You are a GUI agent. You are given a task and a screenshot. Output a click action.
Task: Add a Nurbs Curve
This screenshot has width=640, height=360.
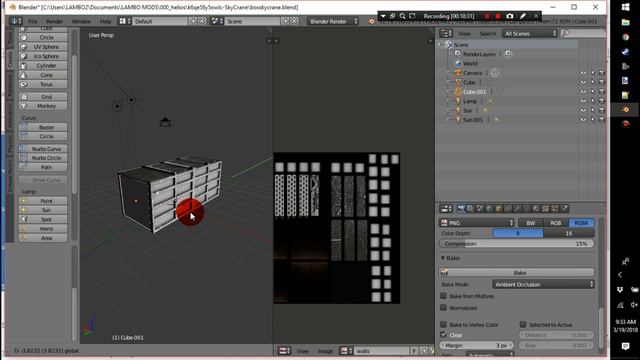[43, 149]
